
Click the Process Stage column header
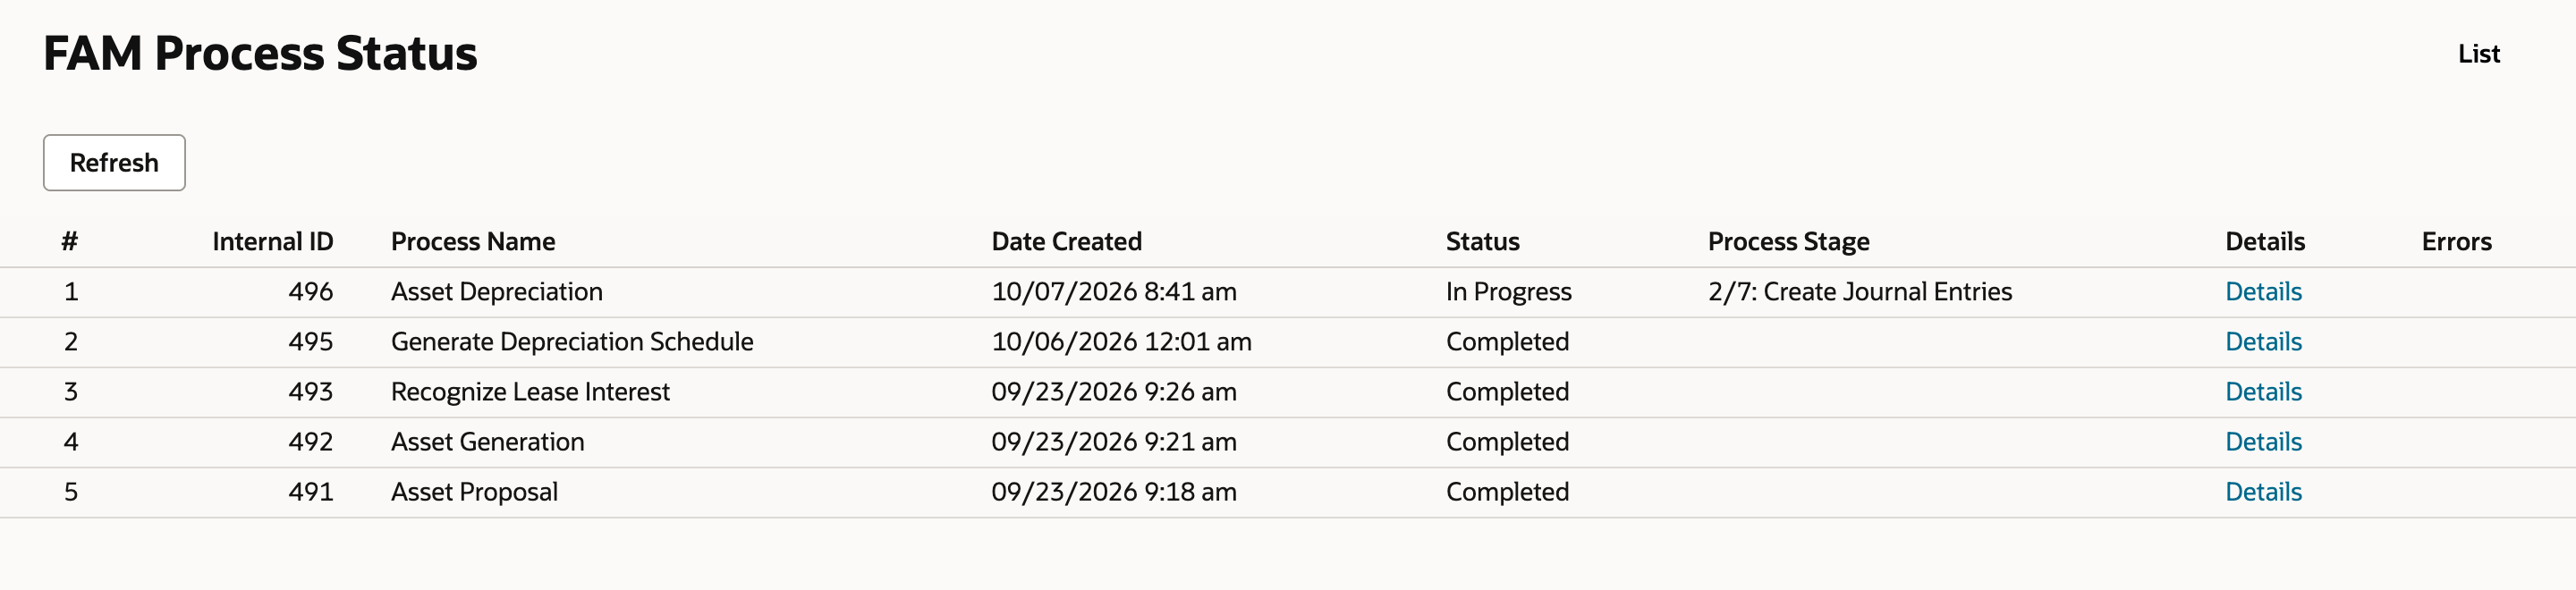(1788, 241)
